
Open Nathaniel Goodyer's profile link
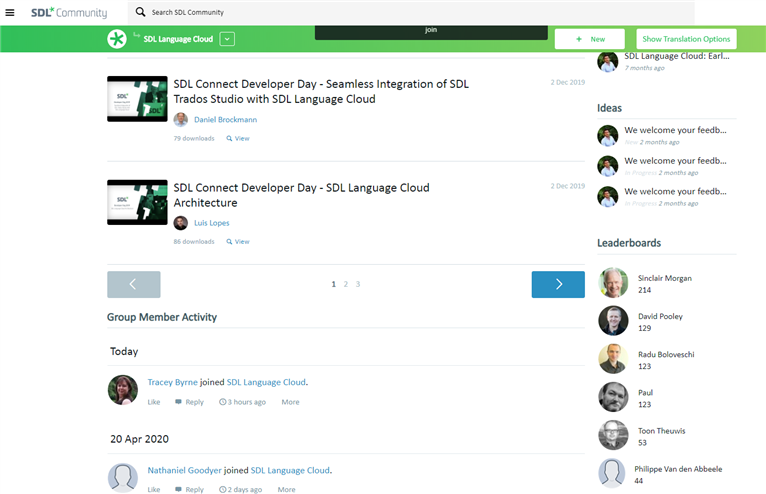coord(185,470)
